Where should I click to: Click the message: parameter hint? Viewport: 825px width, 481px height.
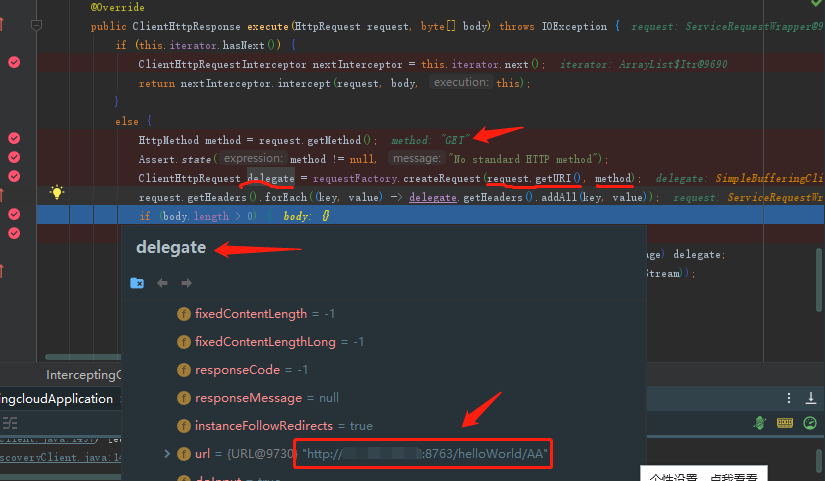[x=417, y=158]
